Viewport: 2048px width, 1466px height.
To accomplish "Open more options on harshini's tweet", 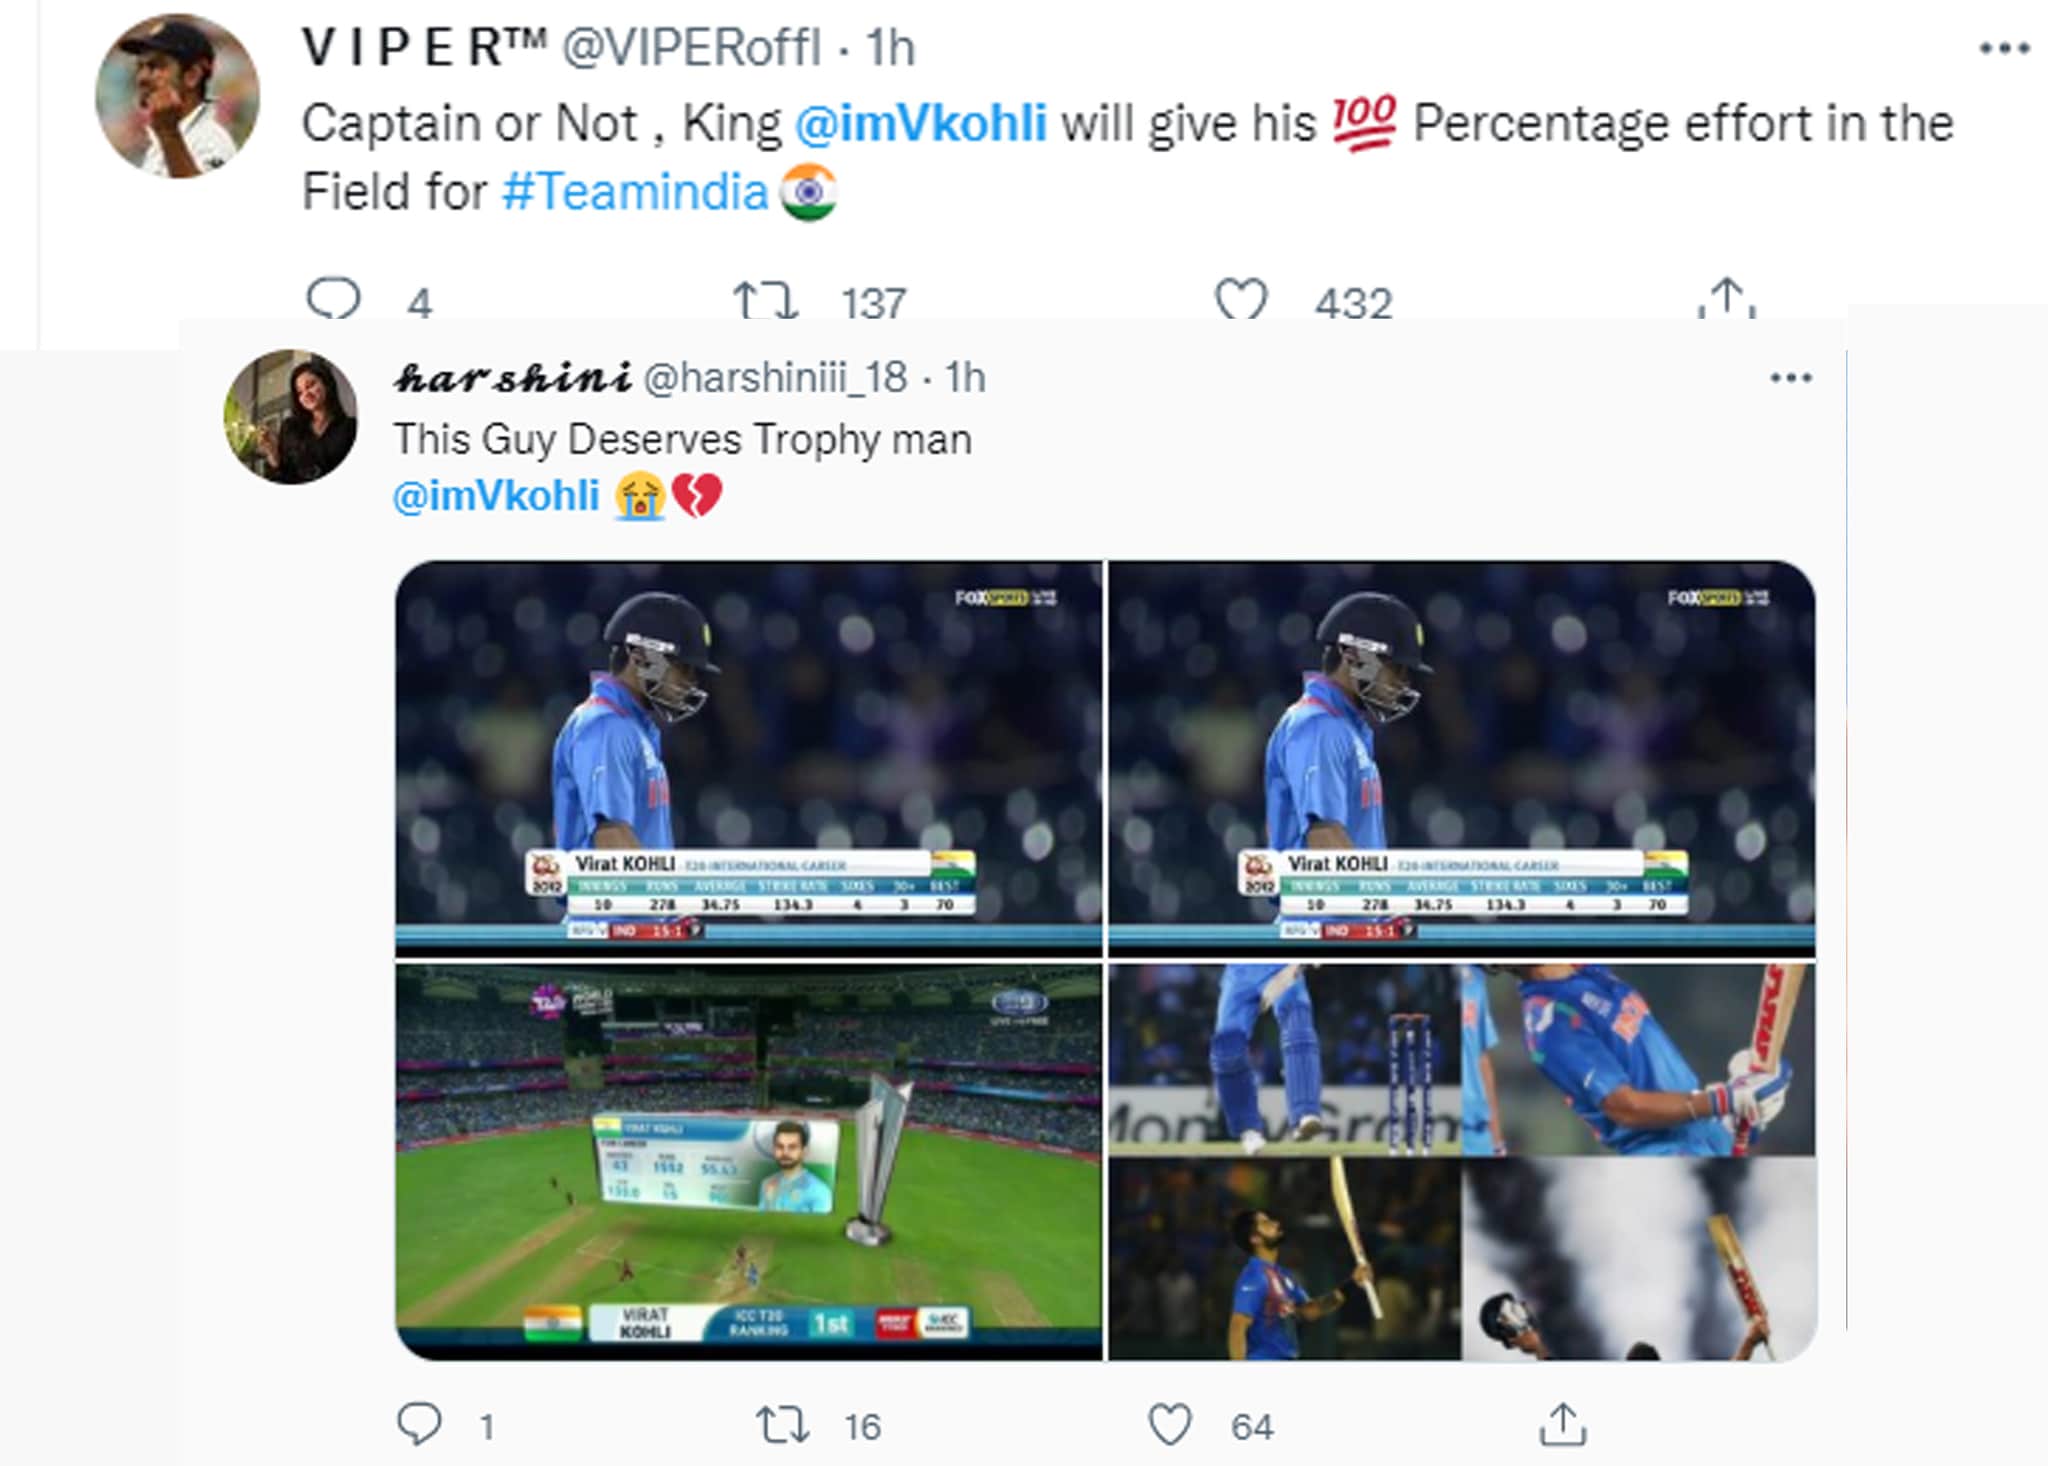I will coord(1790,378).
